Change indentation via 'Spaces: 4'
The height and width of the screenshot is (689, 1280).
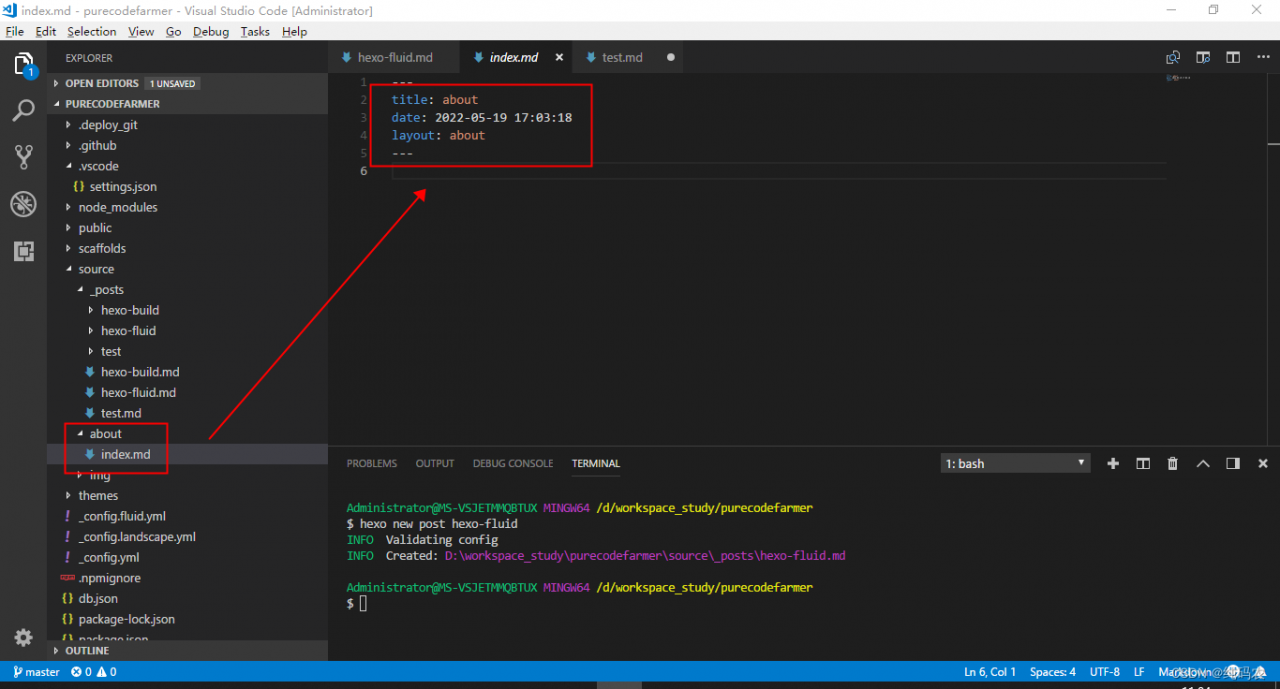(x=1053, y=672)
